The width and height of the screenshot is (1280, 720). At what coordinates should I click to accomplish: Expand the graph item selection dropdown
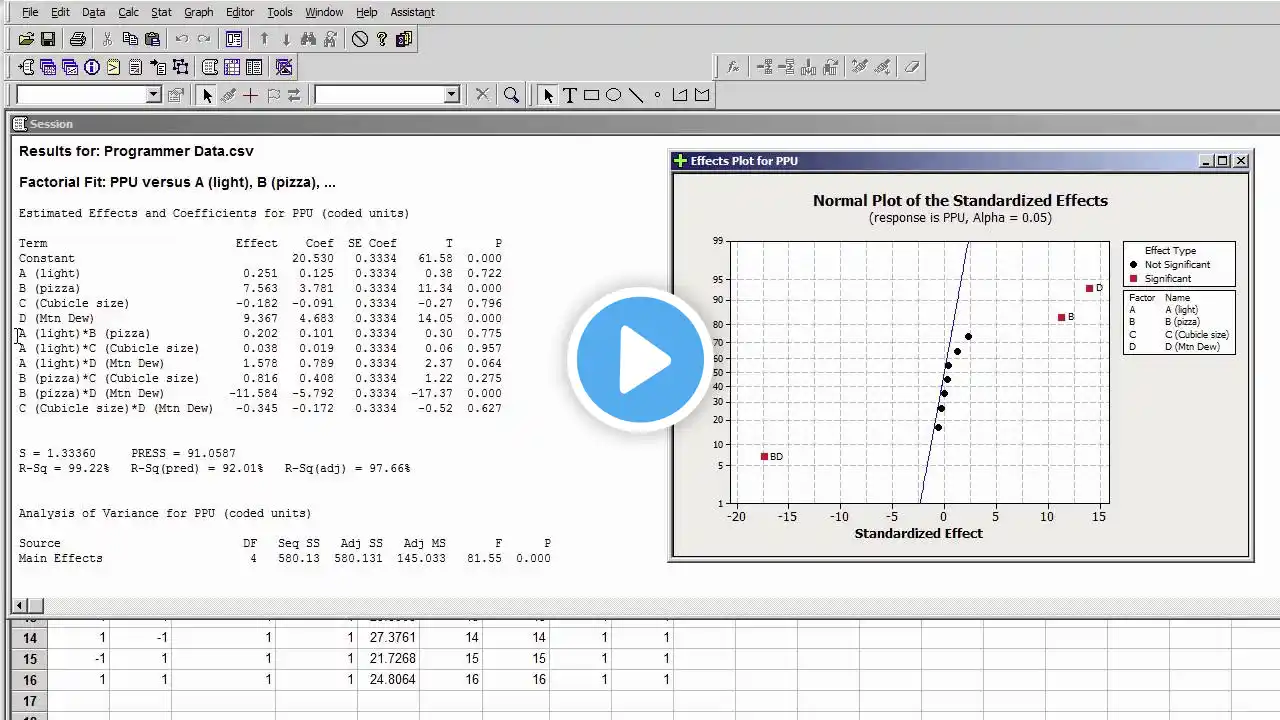[x=153, y=95]
